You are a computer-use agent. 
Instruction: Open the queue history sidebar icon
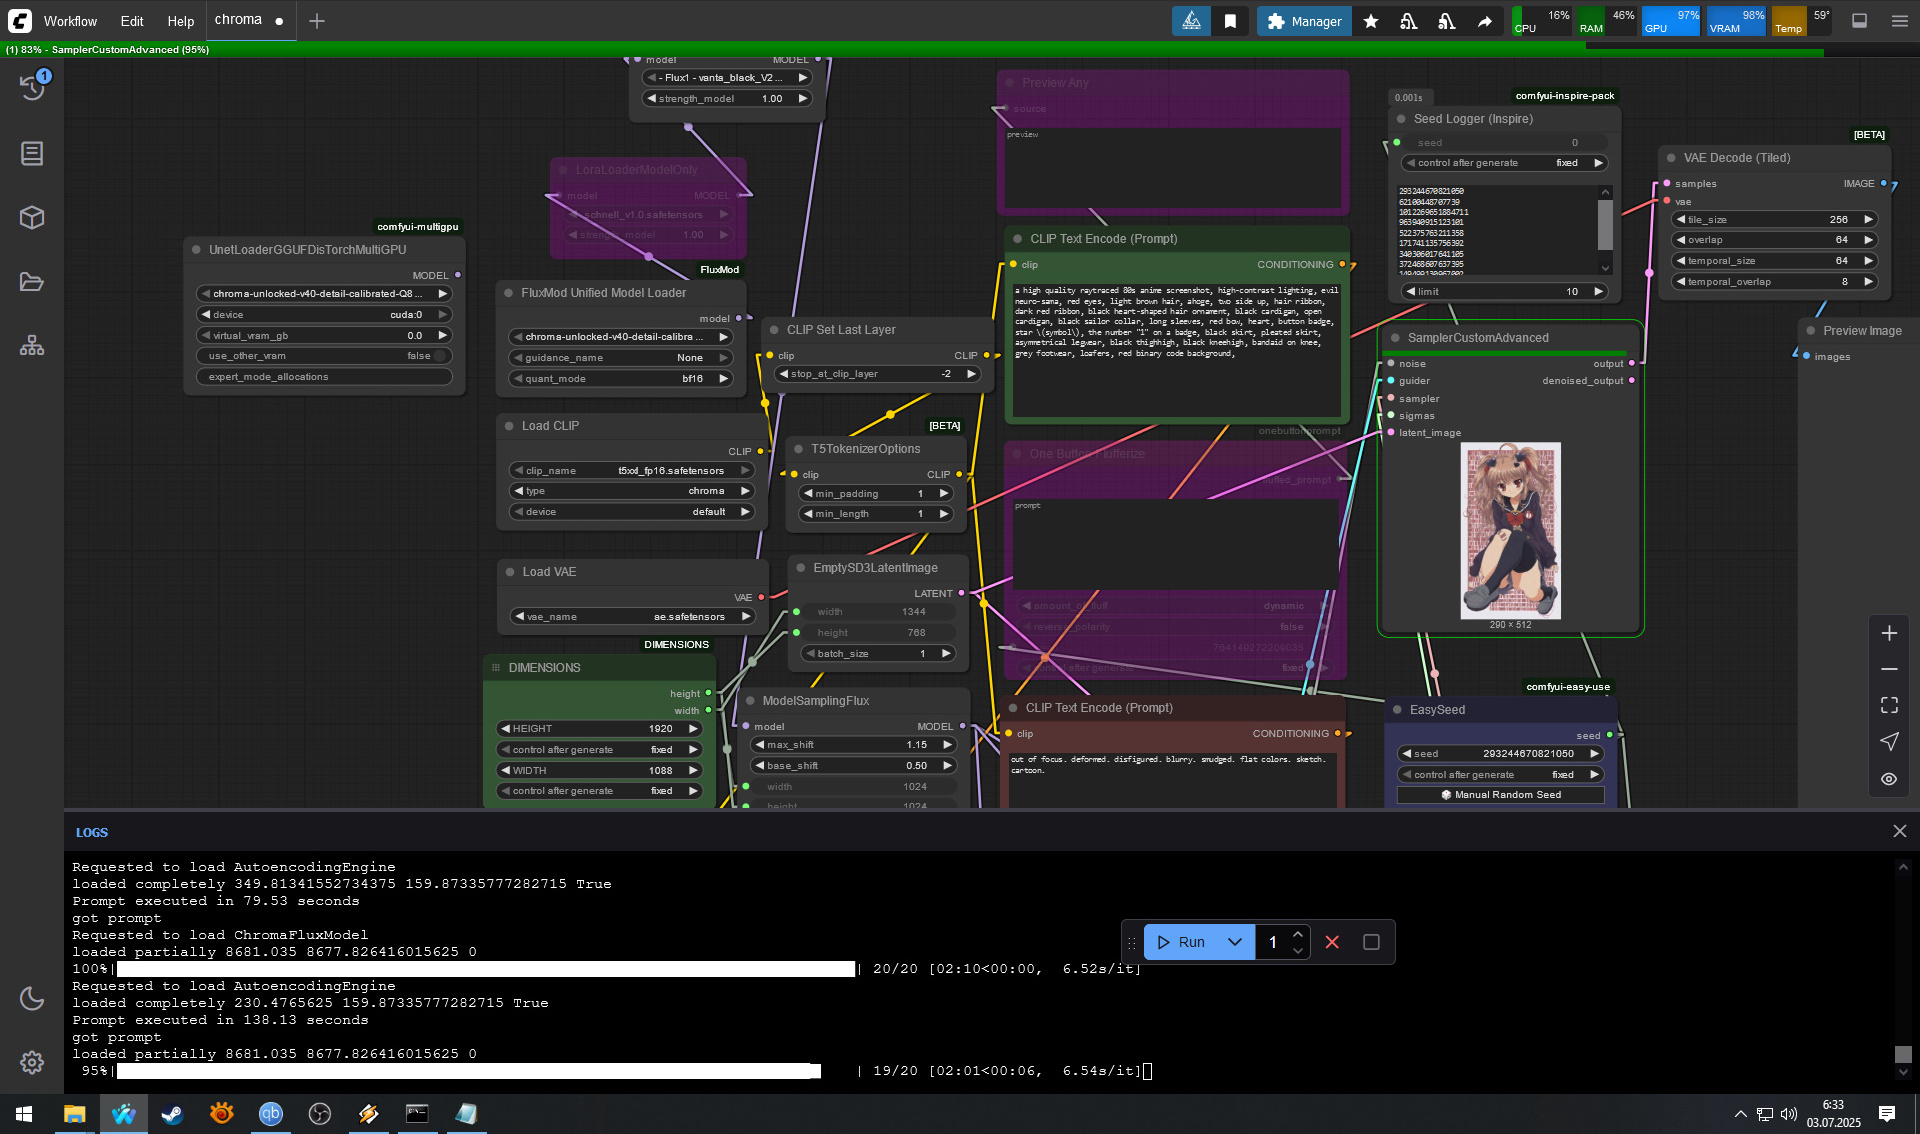(x=32, y=88)
